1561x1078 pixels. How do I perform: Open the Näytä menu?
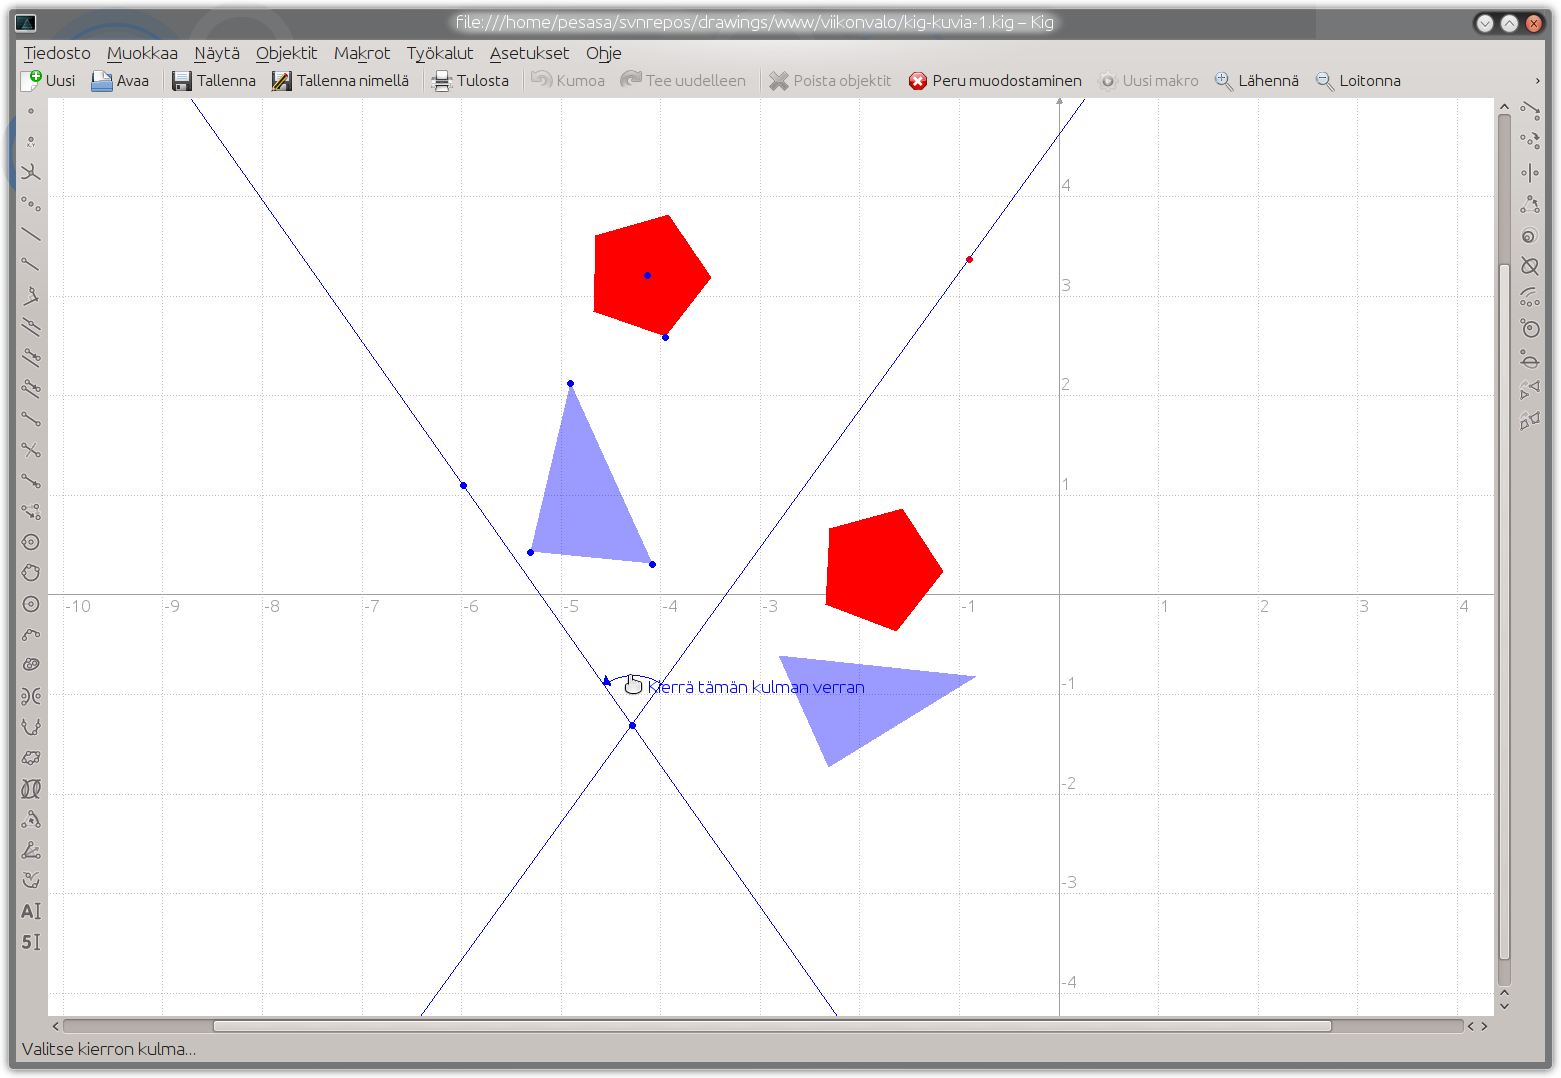(x=217, y=53)
